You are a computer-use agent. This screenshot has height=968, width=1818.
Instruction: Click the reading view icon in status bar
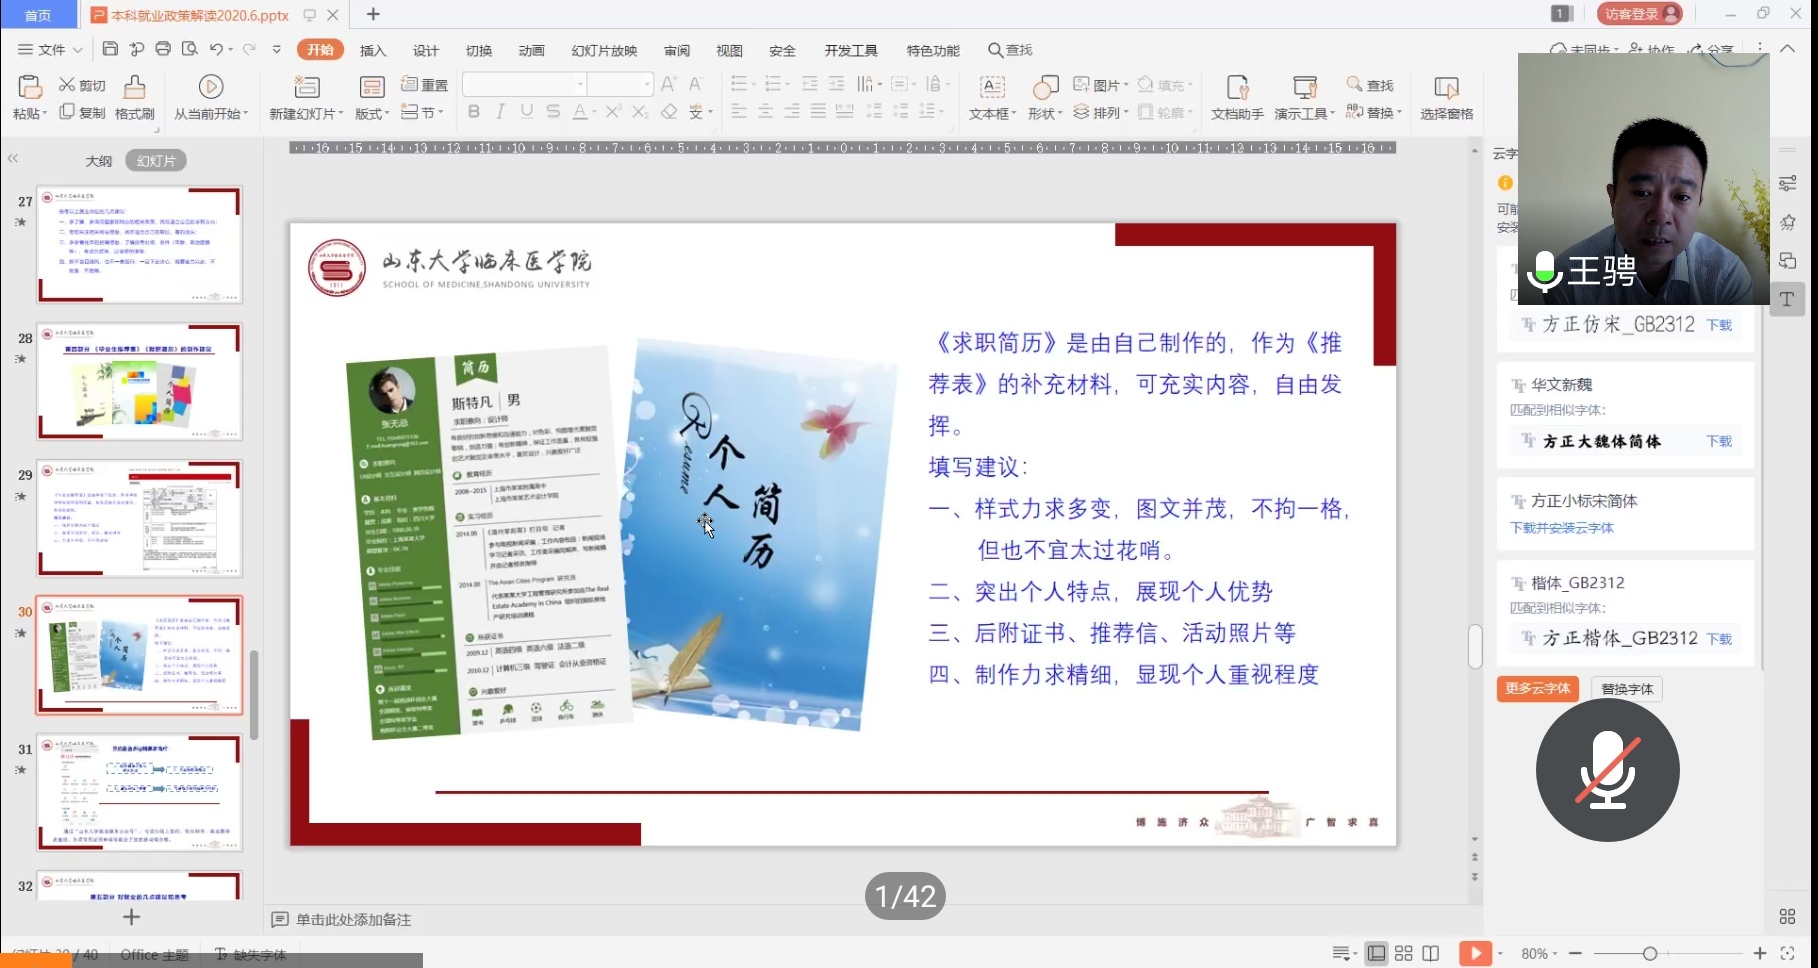click(1431, 954)
